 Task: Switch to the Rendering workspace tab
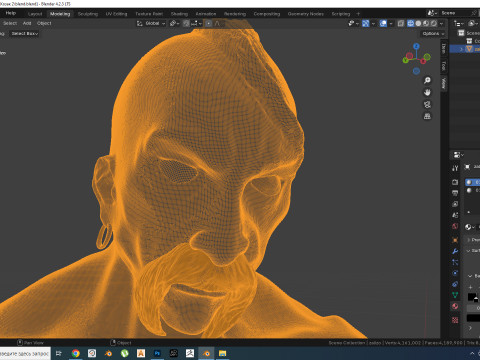[235, 14]
